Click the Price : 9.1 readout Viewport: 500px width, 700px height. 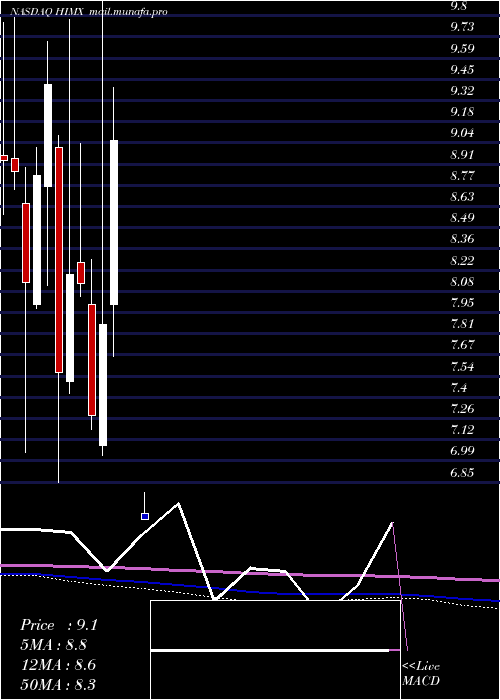pyautogui.click(x=58, y=625)
